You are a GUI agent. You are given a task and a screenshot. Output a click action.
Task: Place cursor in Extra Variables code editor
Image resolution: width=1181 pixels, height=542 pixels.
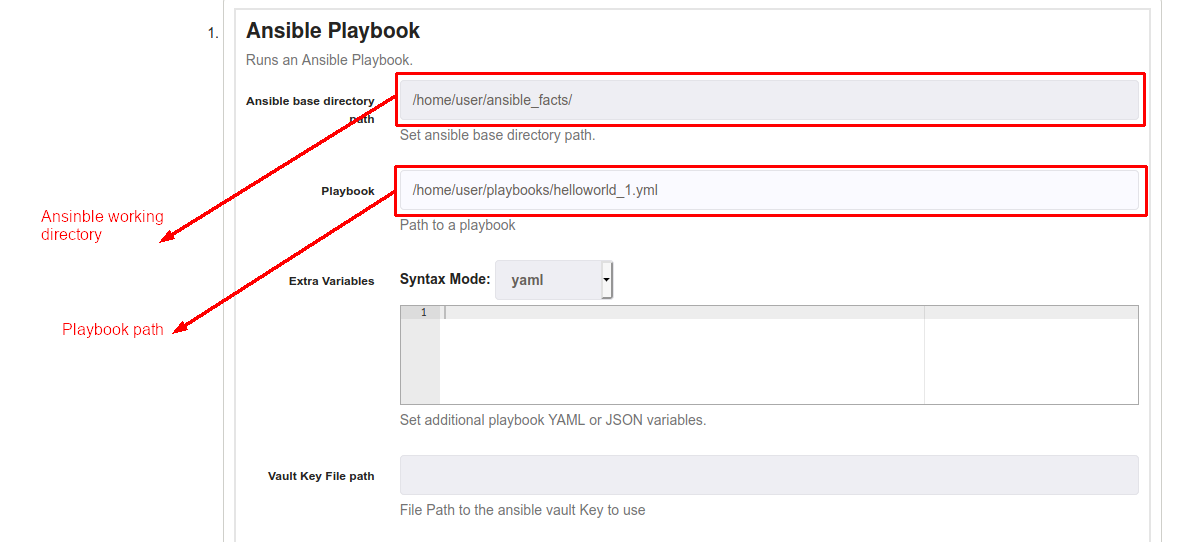pos(682,354)
